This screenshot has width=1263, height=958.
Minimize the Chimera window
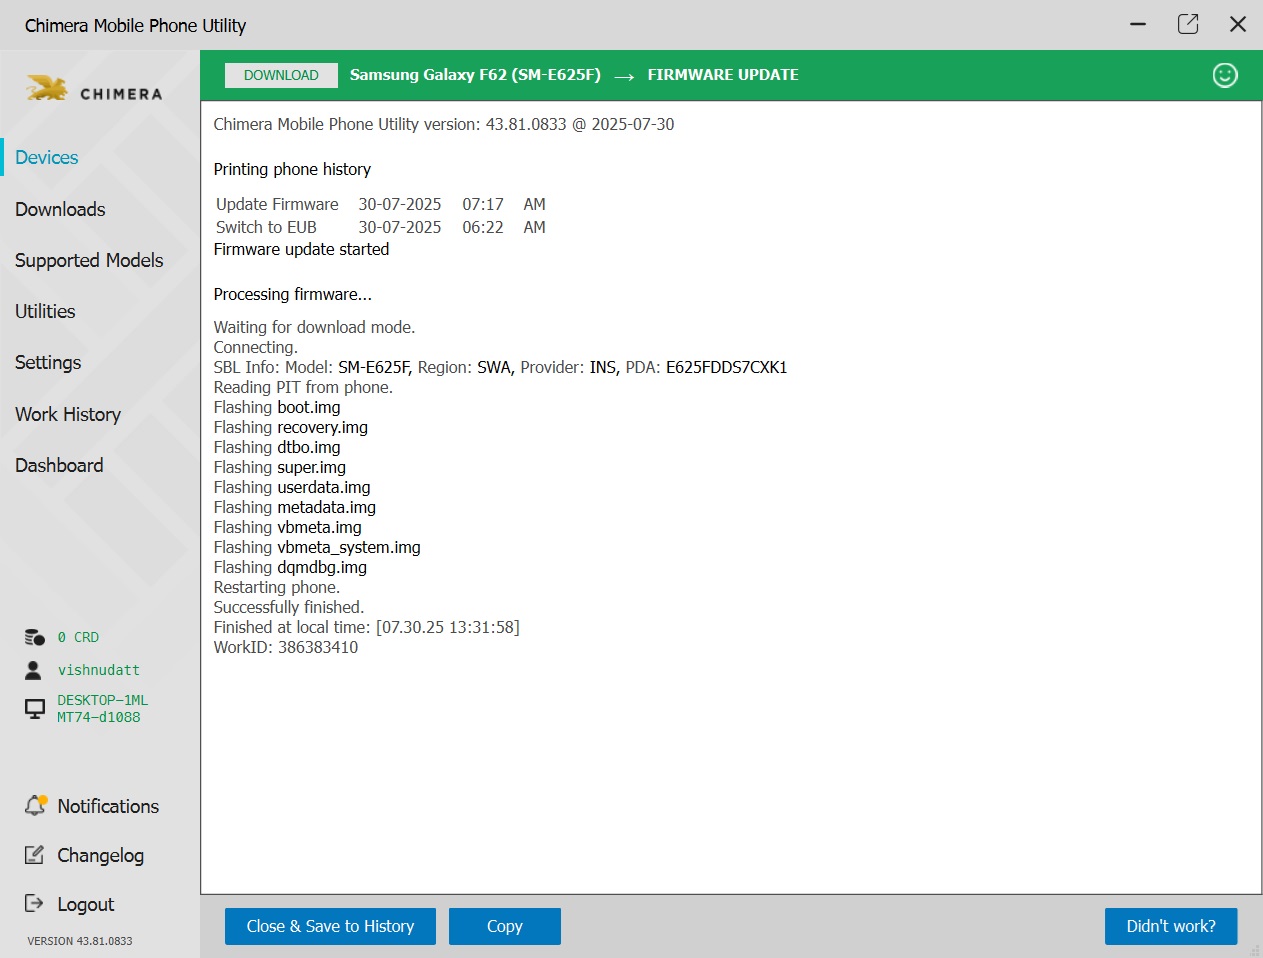1138,24
